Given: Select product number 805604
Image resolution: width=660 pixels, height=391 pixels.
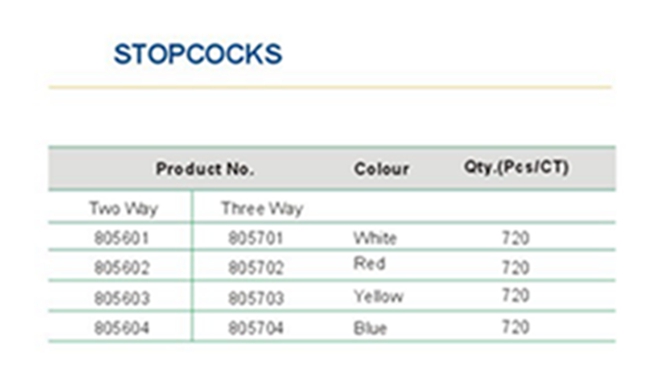Looking at the screenshot, I should (122, 328).
